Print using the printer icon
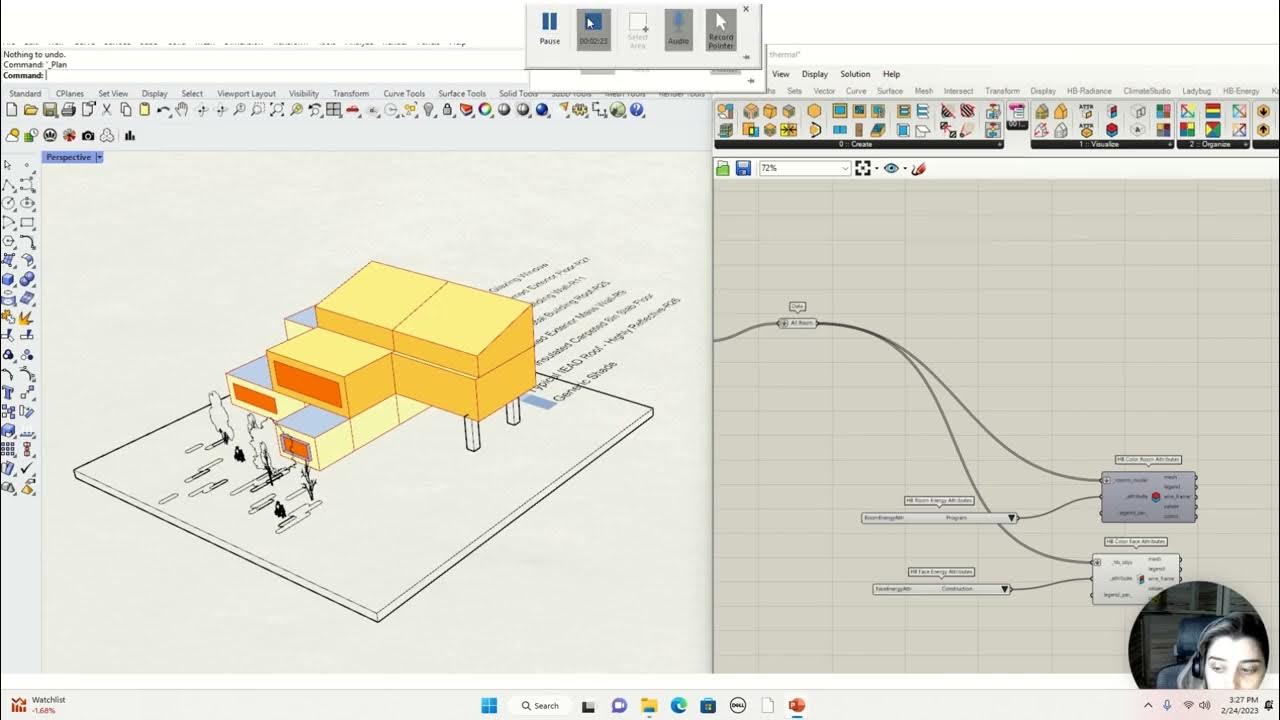The image size is (1280, 720). click(x=68, y=109)
